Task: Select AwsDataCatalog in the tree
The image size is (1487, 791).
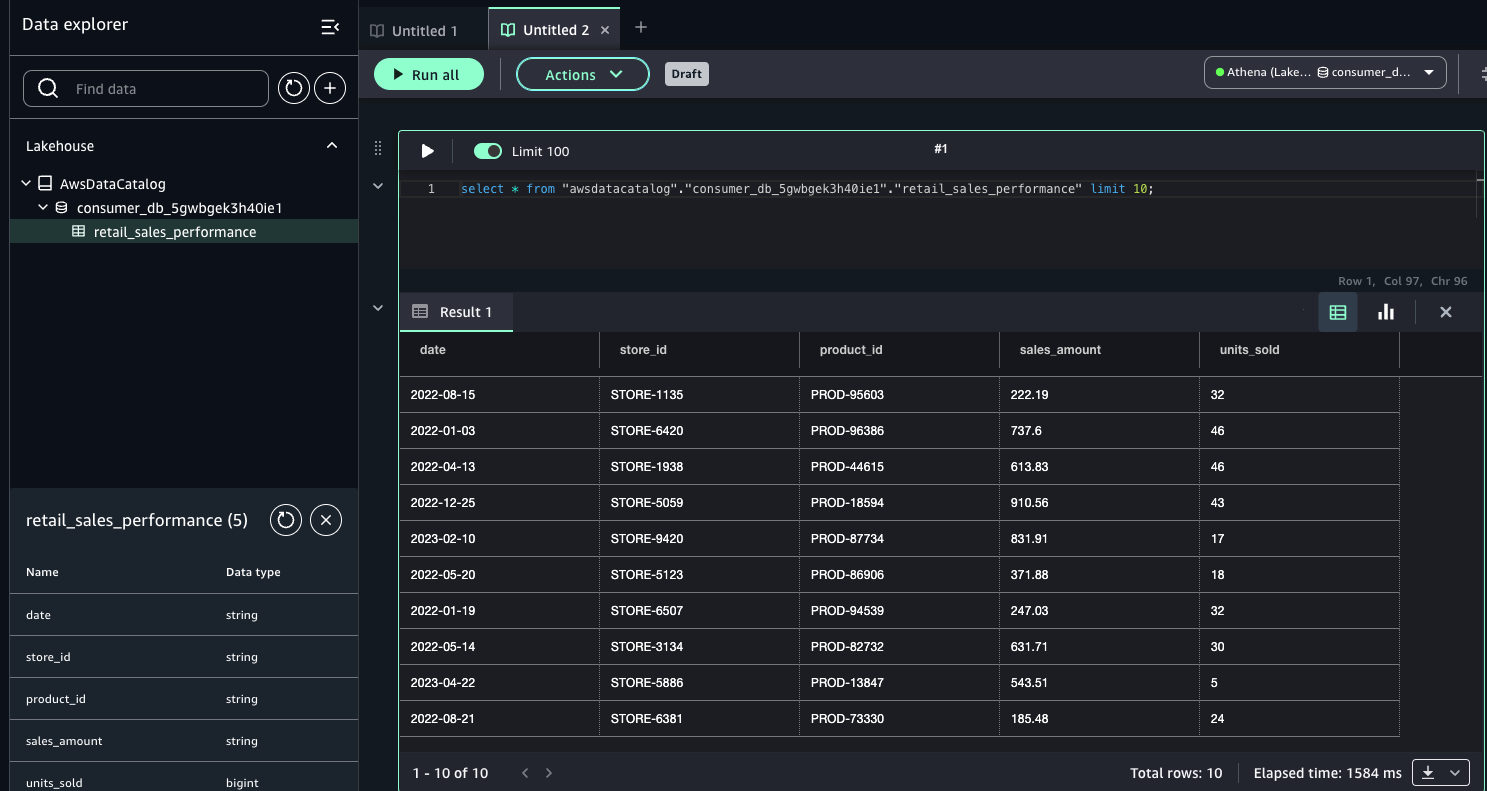Action: coord(113,184)
